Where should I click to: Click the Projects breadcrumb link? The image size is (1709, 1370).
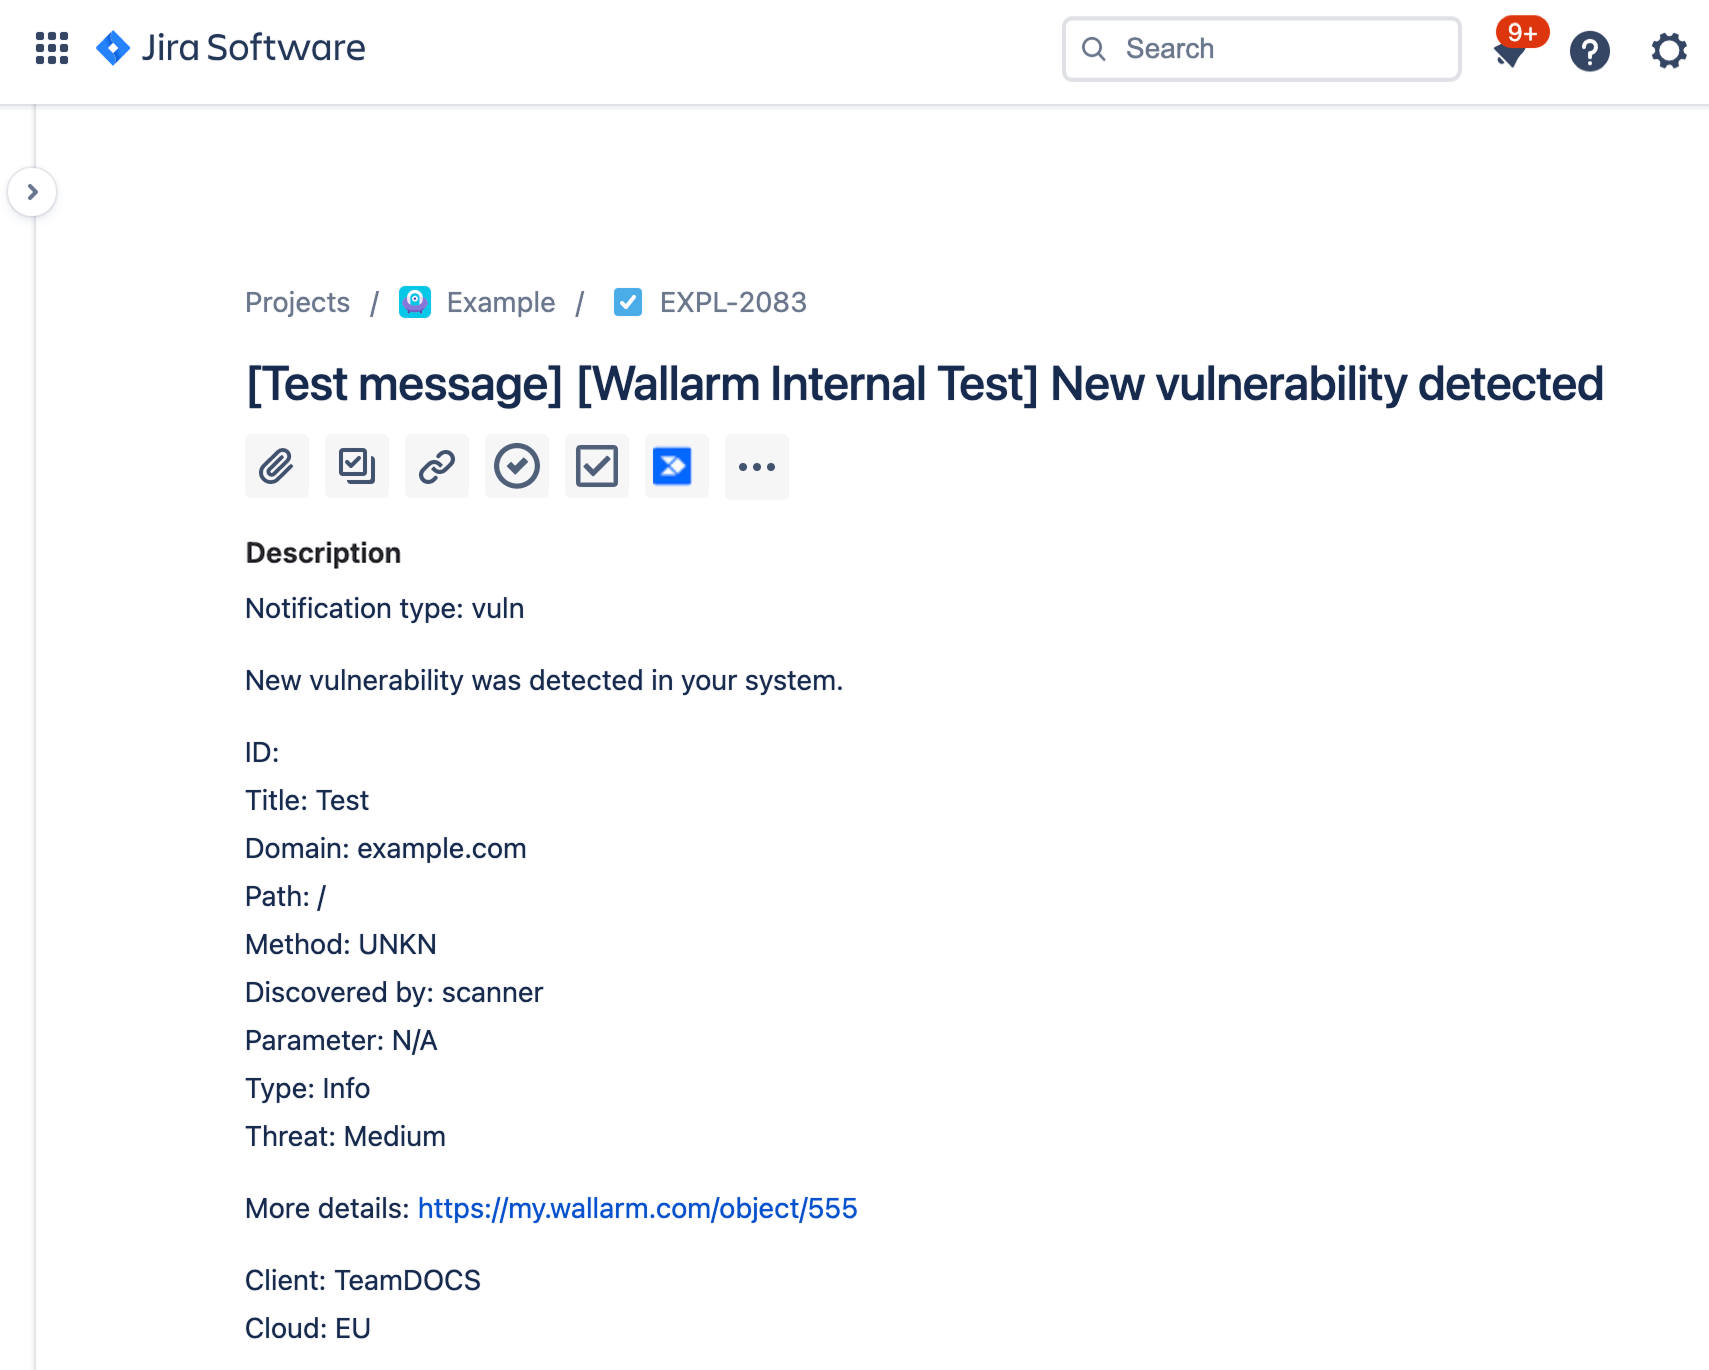[x=296, y=302]
